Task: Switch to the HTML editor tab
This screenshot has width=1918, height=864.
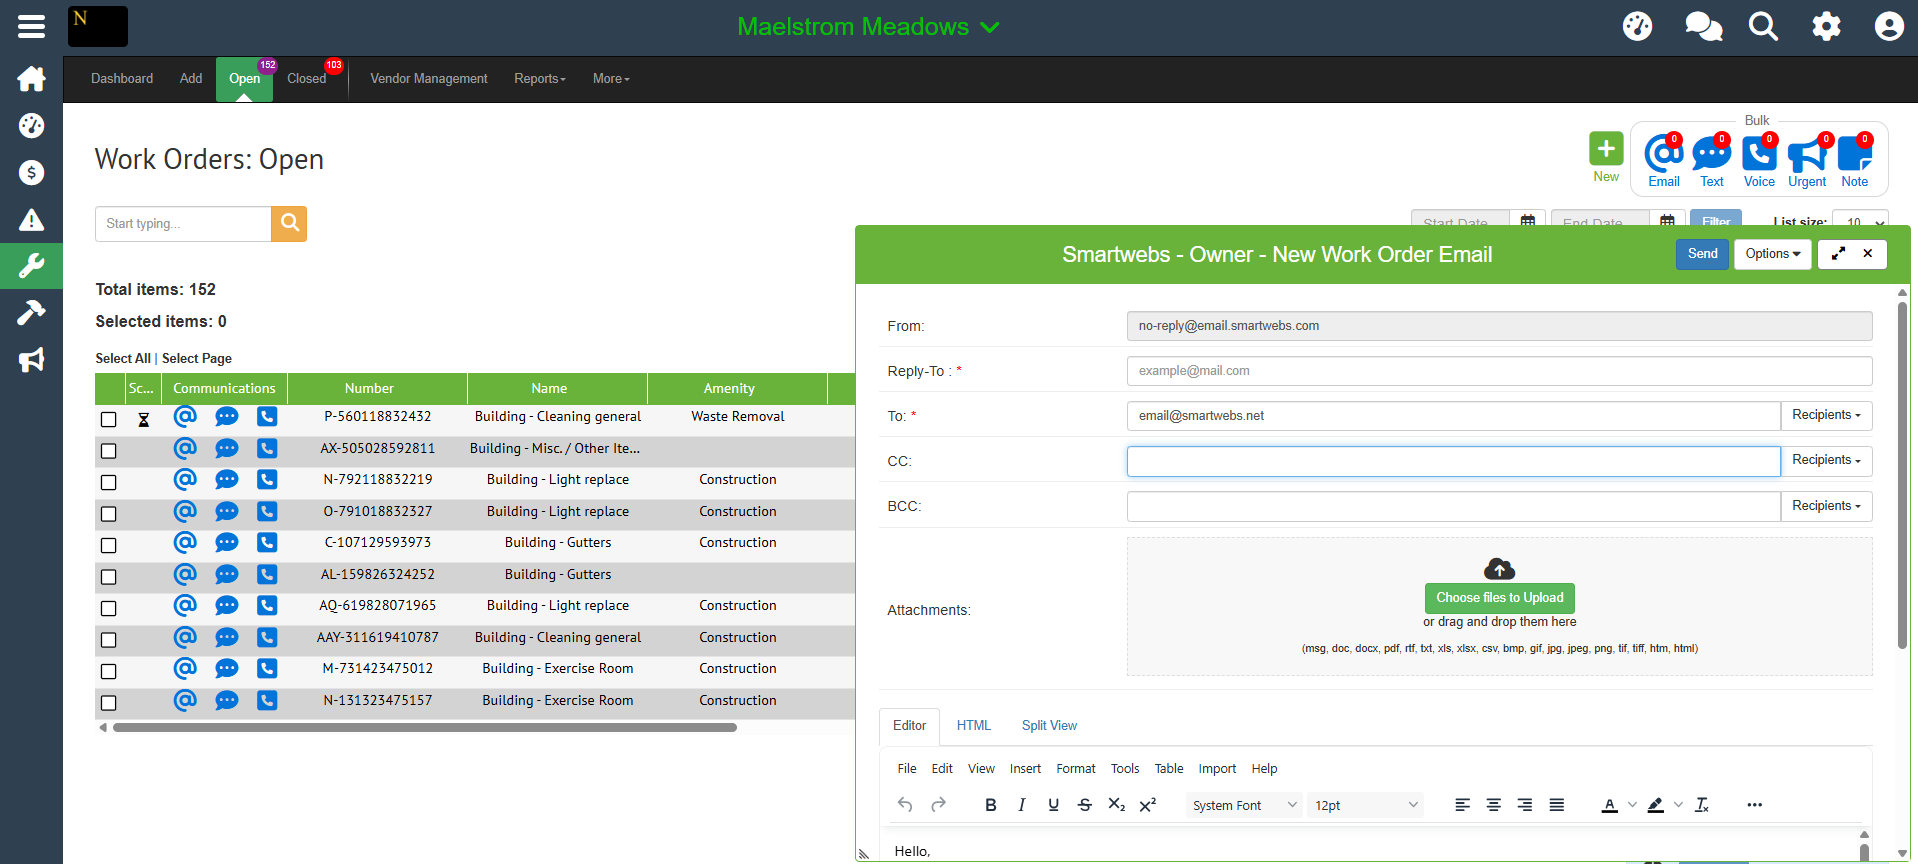Action: pyautogui.click(x=973, y=726)
